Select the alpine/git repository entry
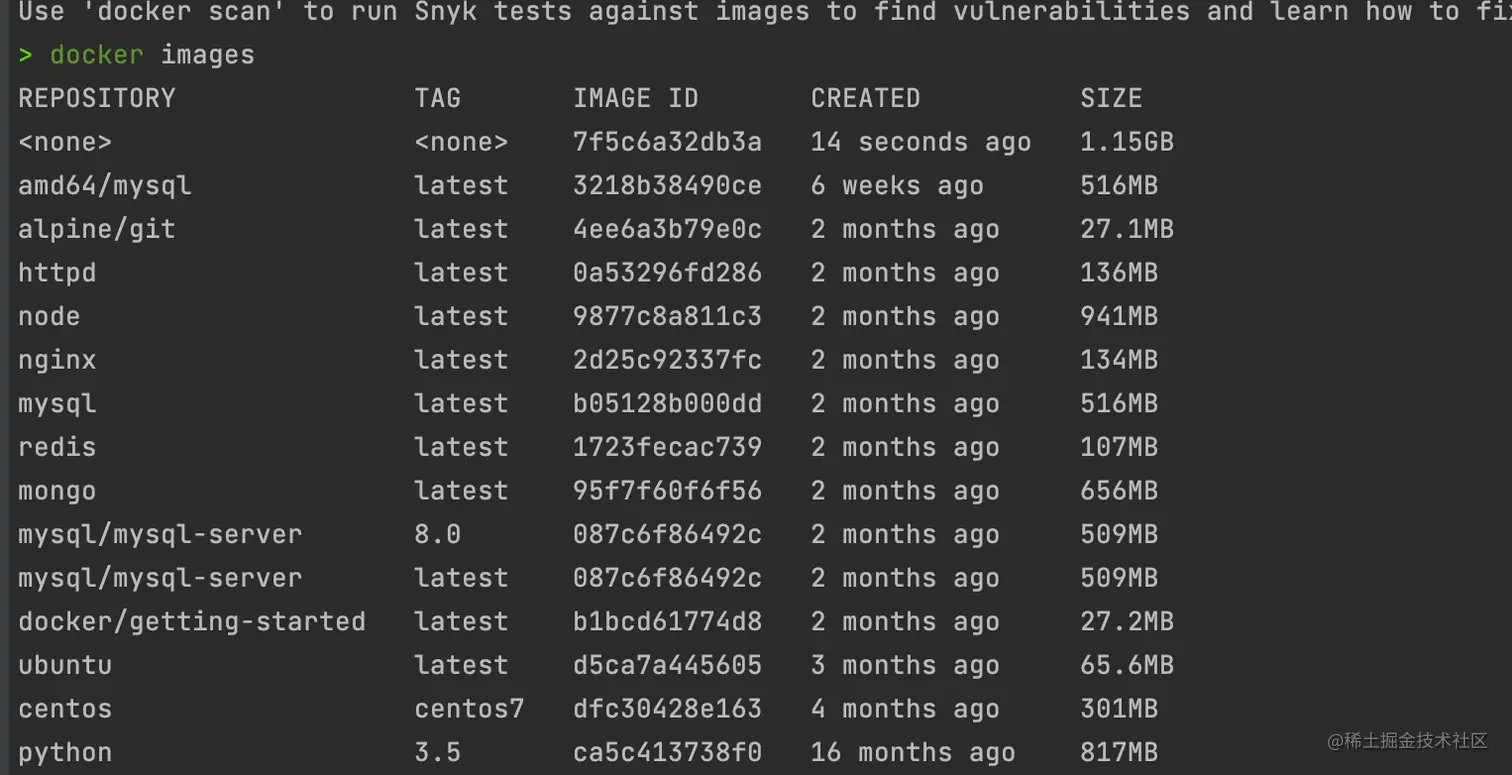The width and height of the screenshot is (1512, 775). point(97,229)
